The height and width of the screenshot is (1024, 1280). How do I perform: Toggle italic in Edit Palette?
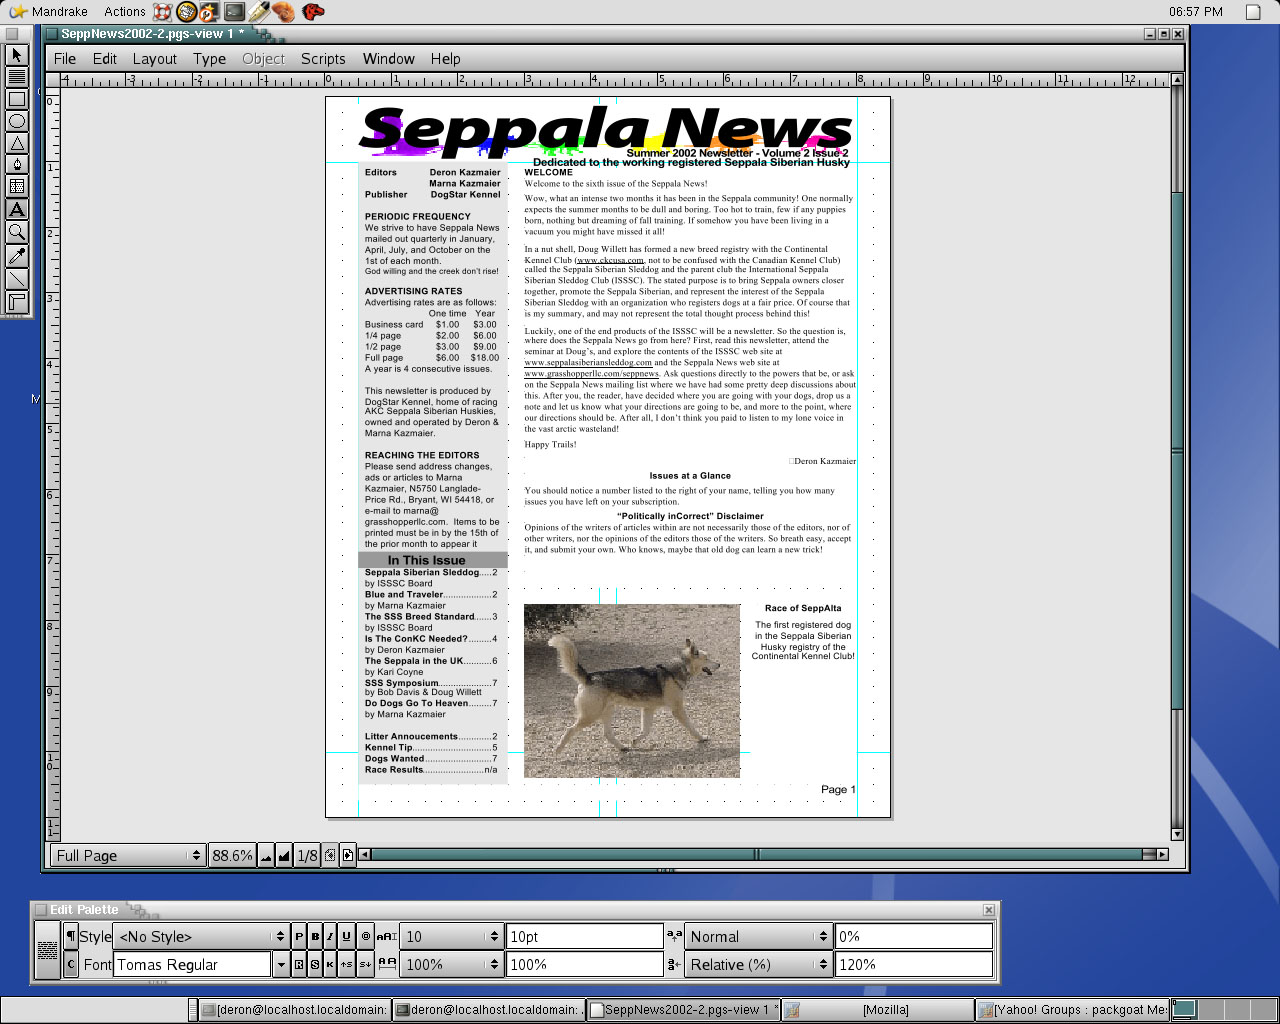pos(330,937)
